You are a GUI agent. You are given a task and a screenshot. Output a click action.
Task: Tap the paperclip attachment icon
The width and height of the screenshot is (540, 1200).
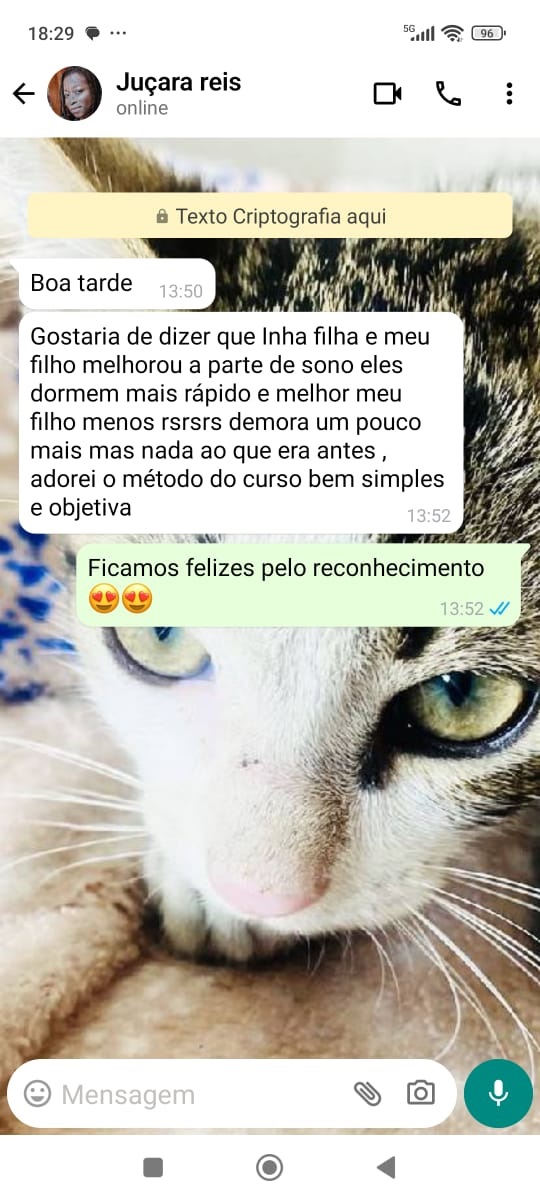click(368, 1094)
